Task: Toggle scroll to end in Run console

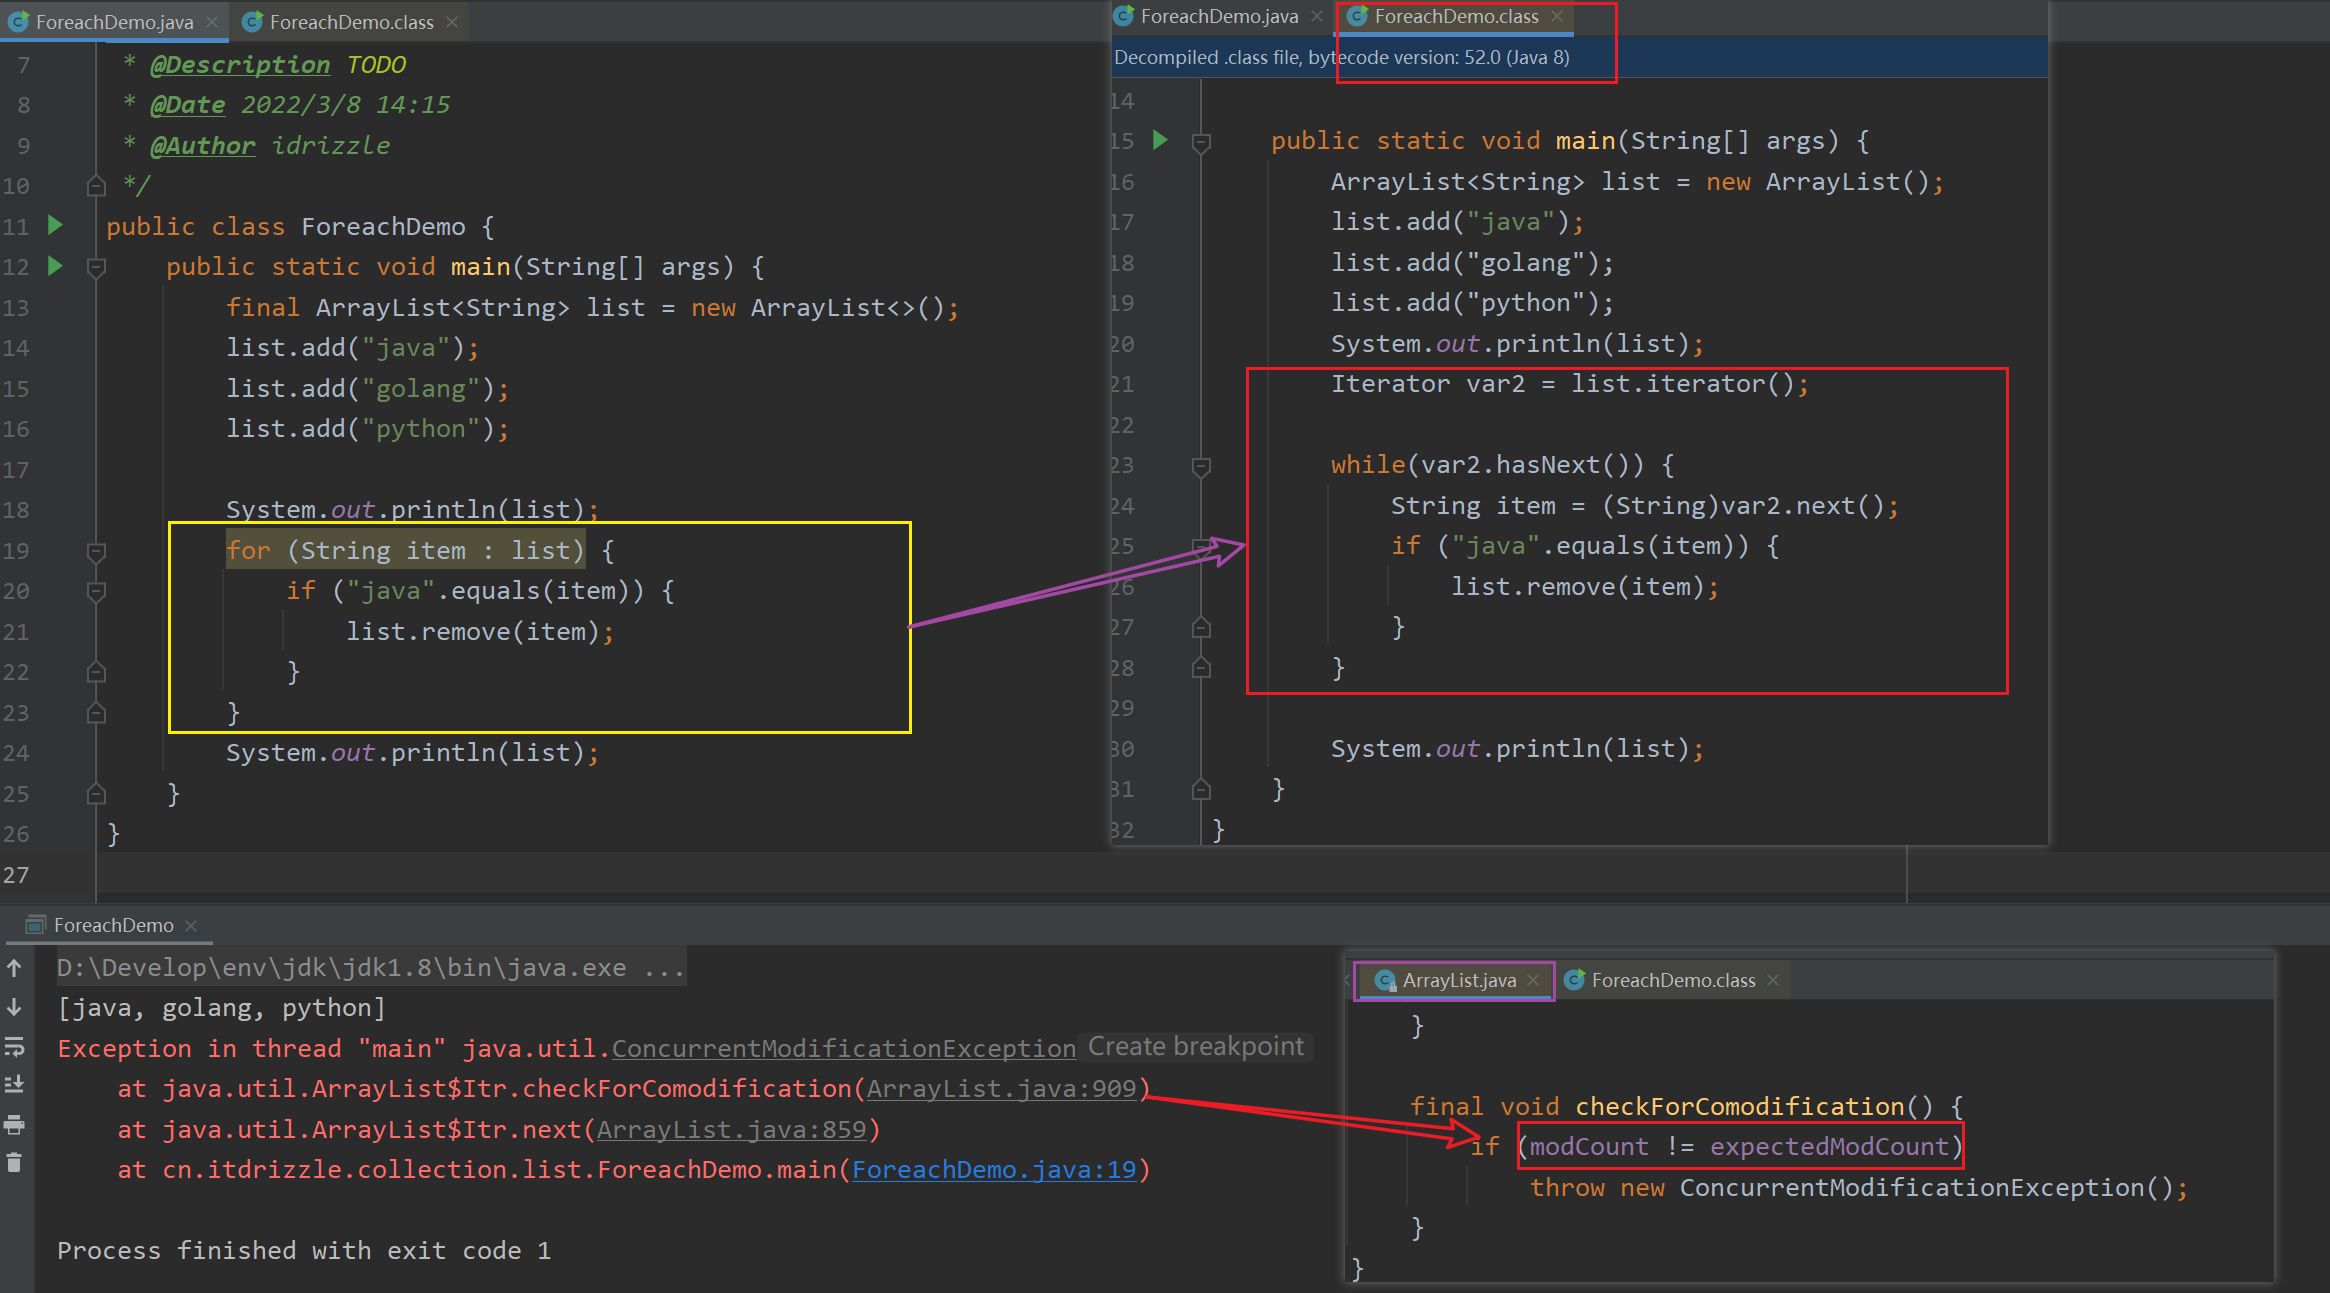Action: click(15, 1085)
